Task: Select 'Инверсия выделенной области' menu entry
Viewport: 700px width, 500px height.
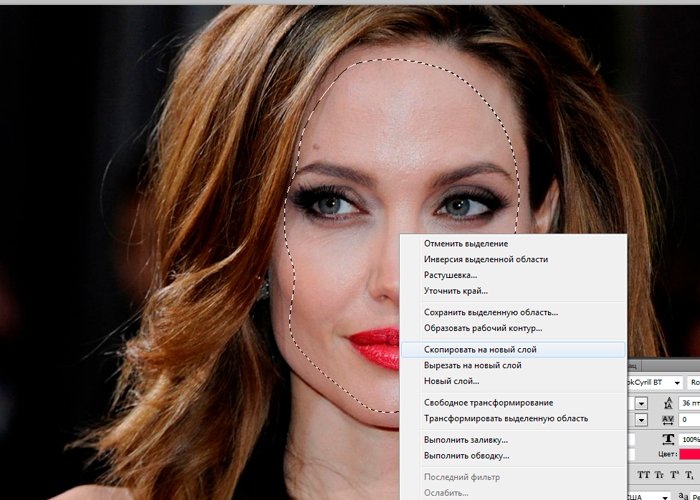Action: point(513,259)
